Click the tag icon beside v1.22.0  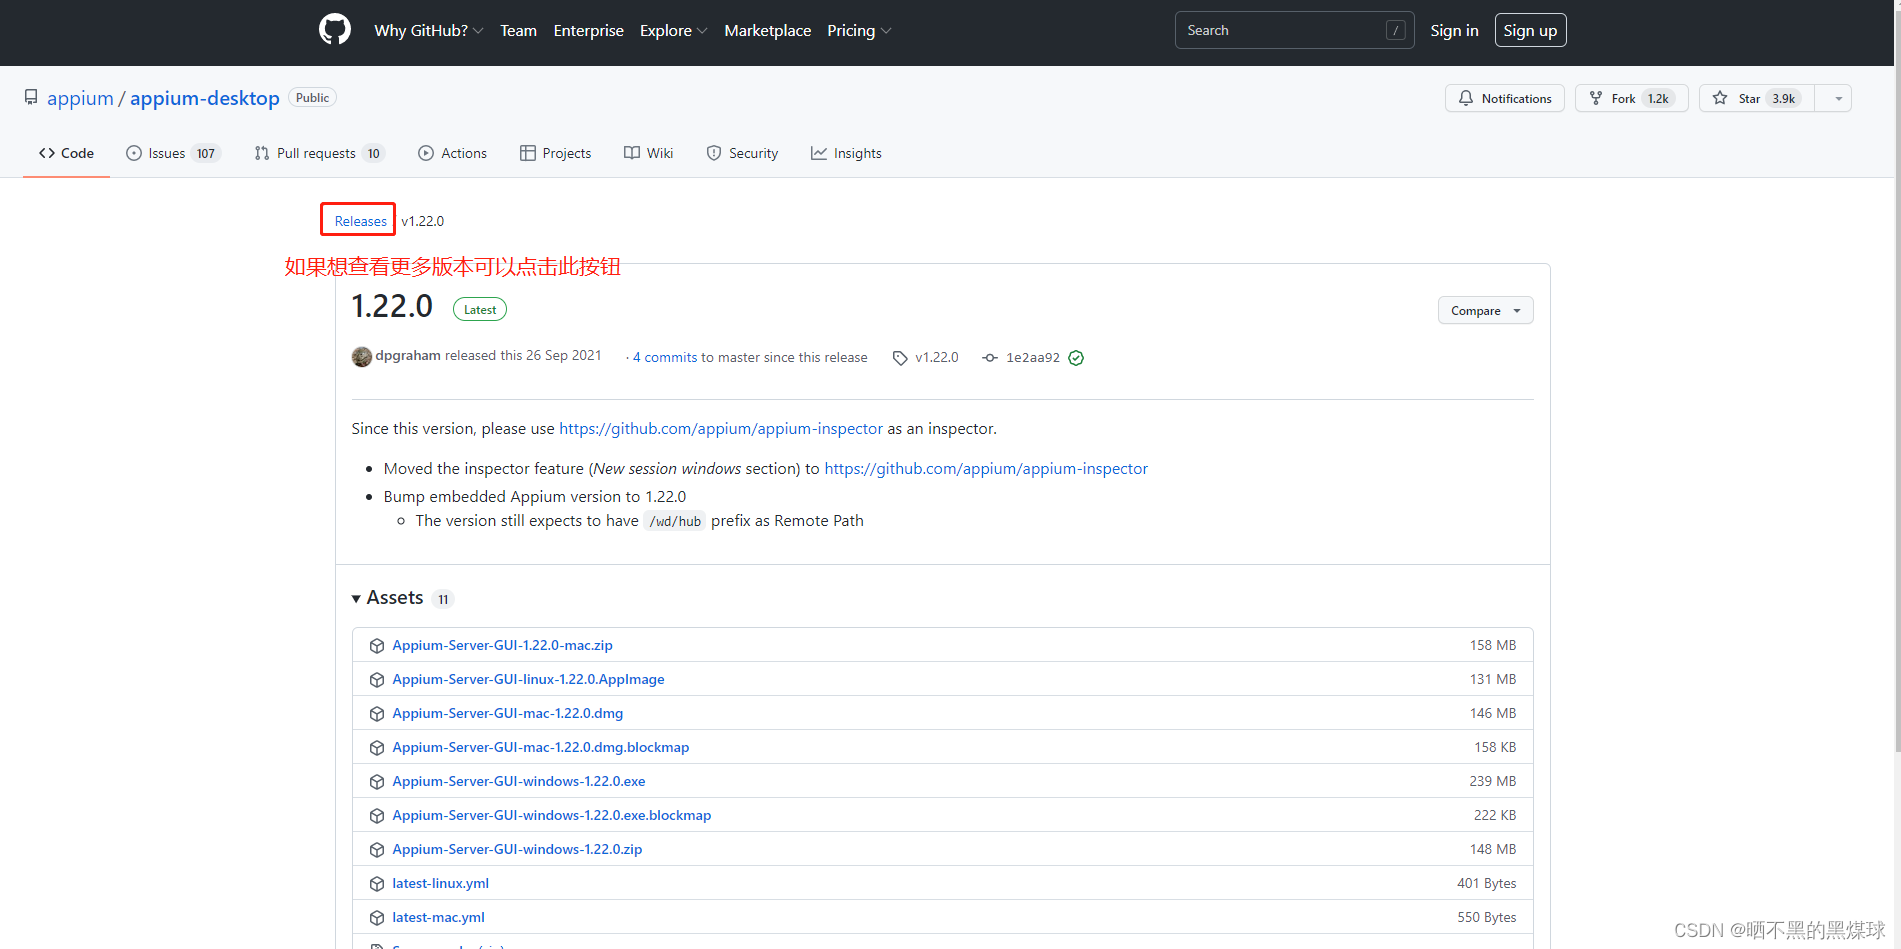click(x=900, y=358)
